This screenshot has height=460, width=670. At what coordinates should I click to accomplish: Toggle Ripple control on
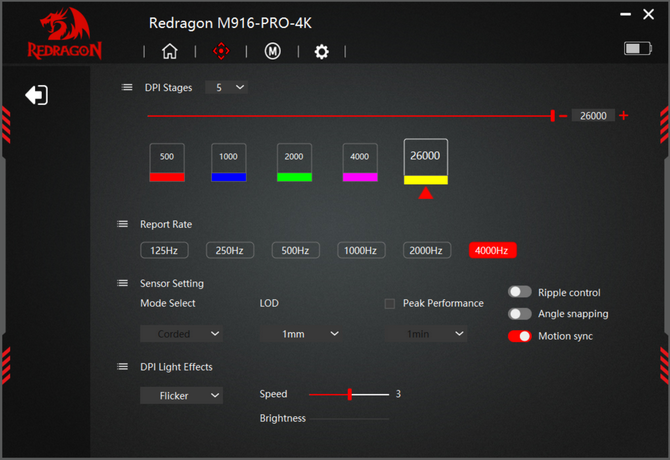pos(520,292)
